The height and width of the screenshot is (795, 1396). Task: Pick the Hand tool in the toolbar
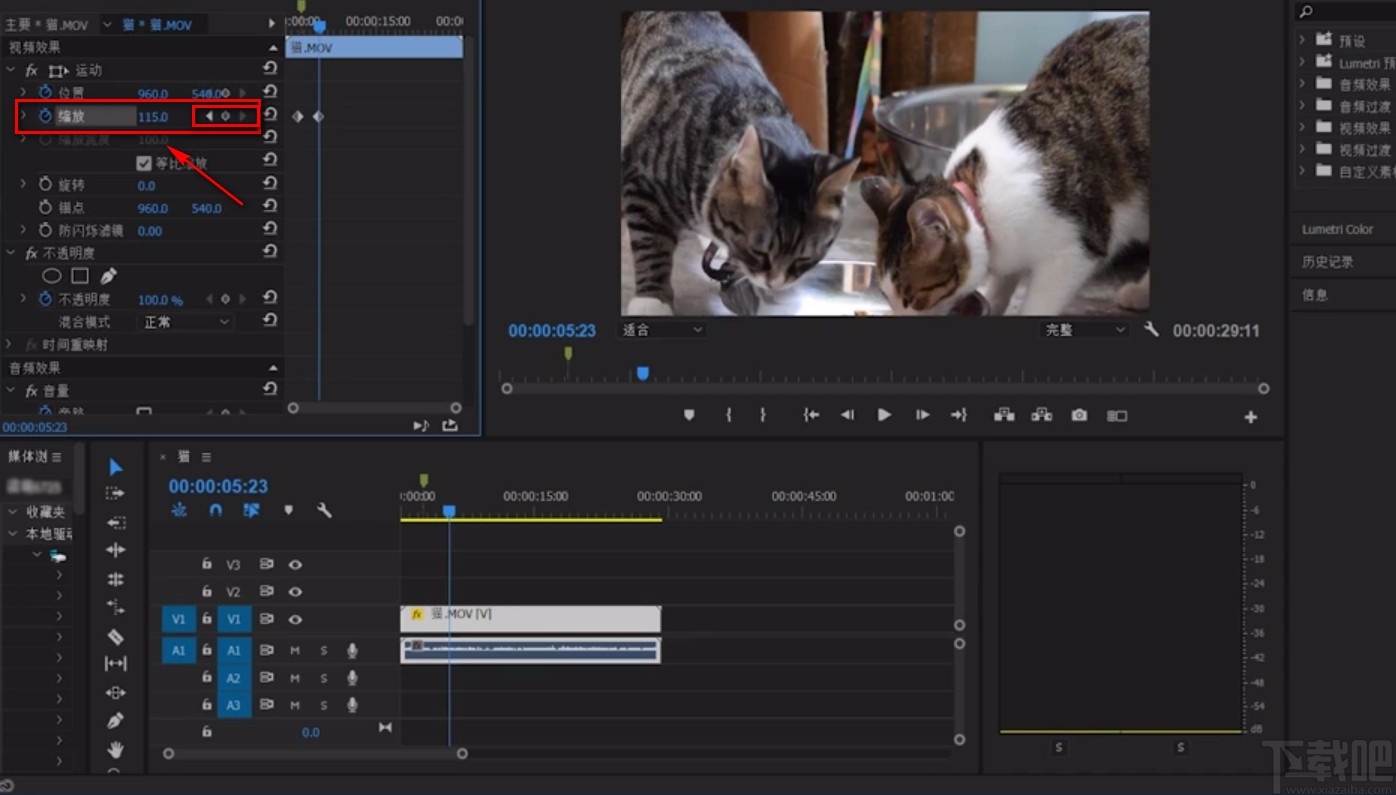click(x=116, y=749)
